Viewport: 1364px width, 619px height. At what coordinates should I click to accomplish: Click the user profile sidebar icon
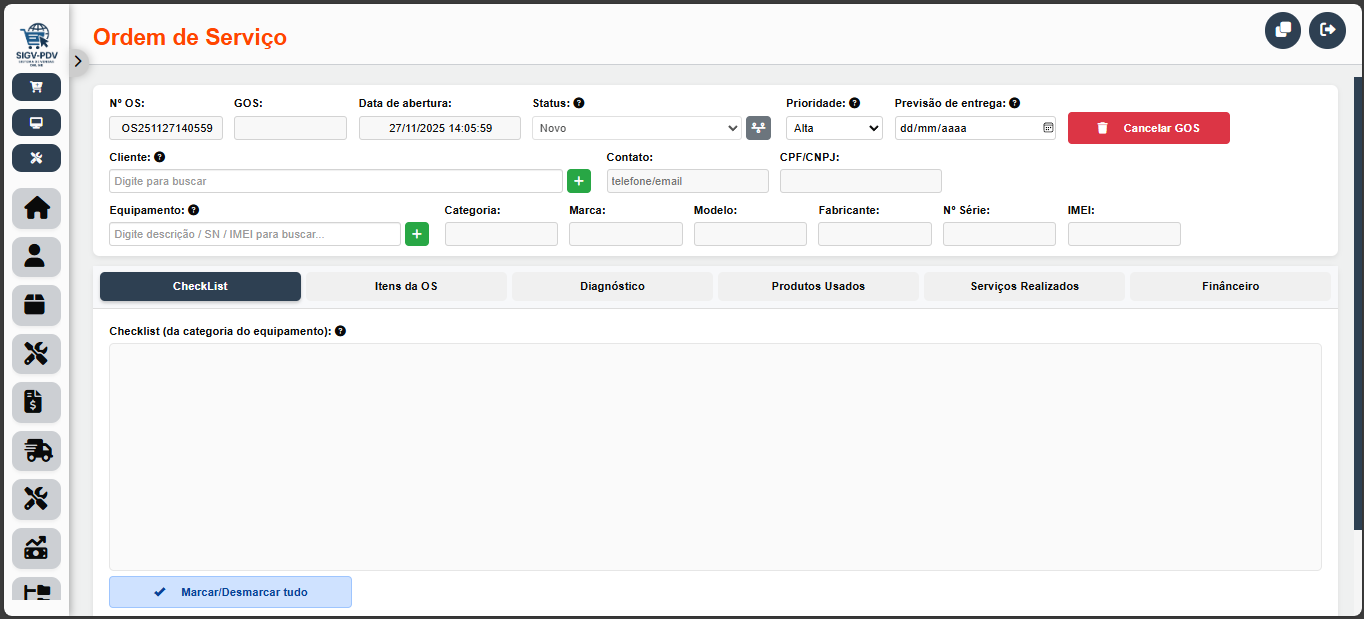(36, 257)
